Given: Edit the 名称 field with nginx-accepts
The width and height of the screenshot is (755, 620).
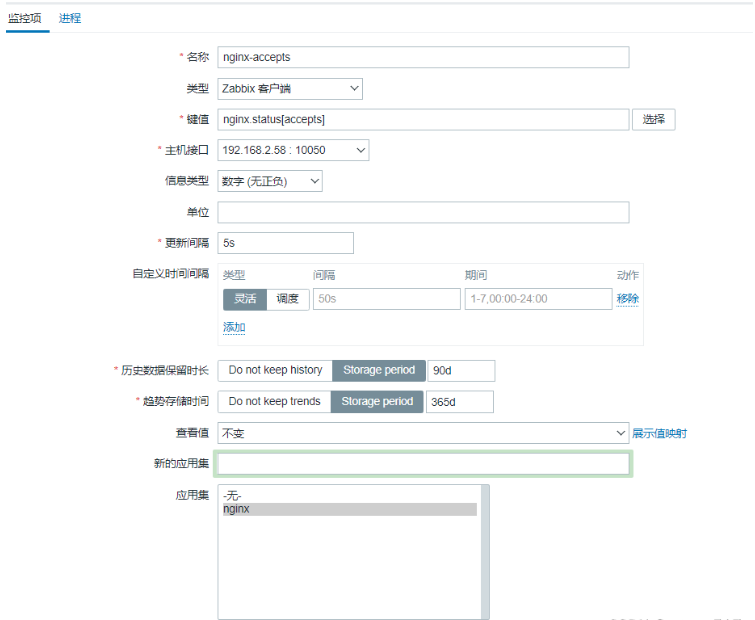Looking at the screenshot, I should [423, 57].
